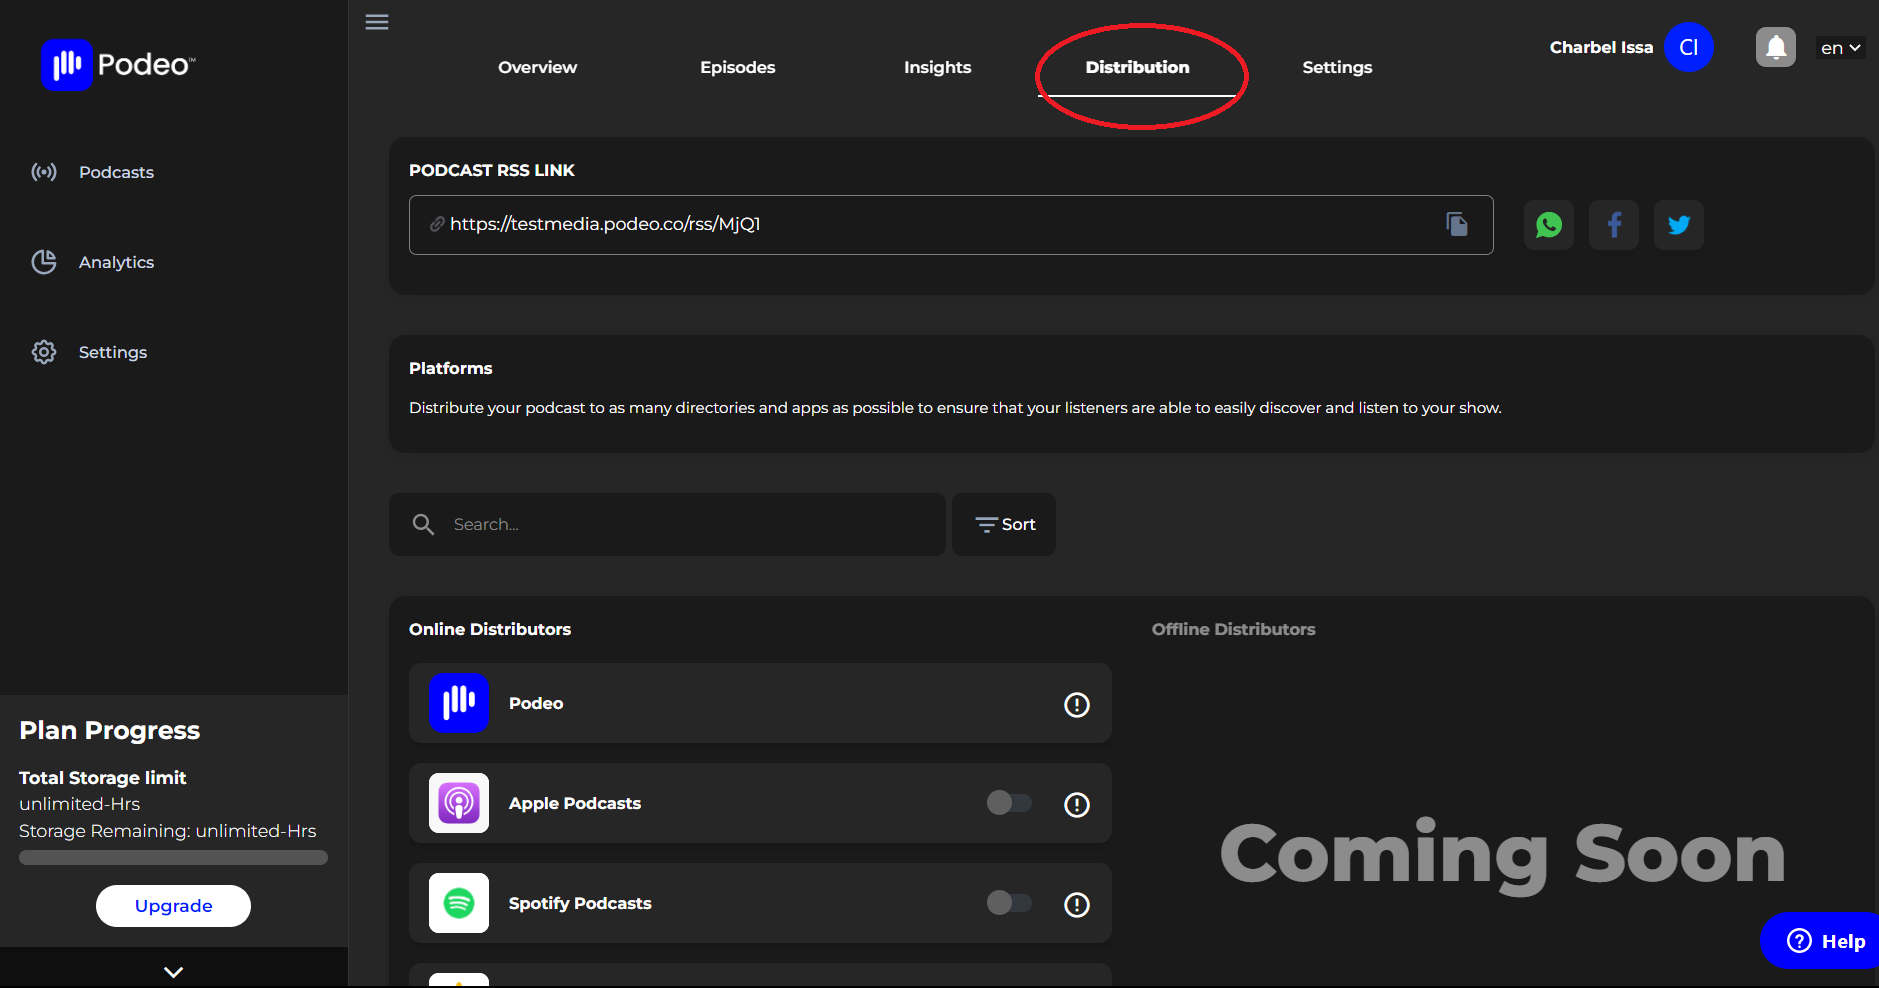Click the RSS link text field
This screenshot has height=988, width=1879.
(x=951, y=225)
